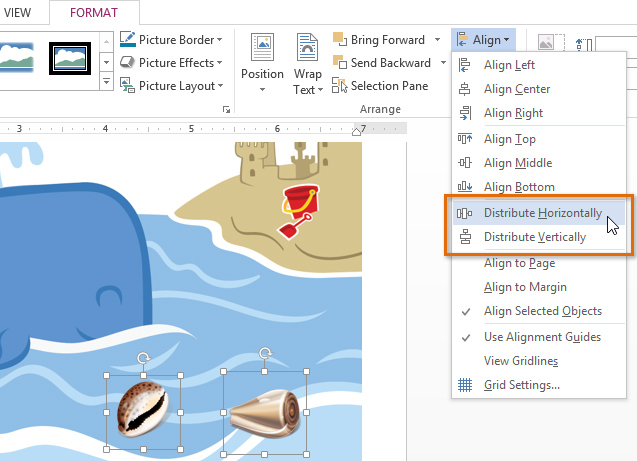Viewport: 637px width, 461px height.
Task: Choose Align Right from menu
Action: pos(539,113)
